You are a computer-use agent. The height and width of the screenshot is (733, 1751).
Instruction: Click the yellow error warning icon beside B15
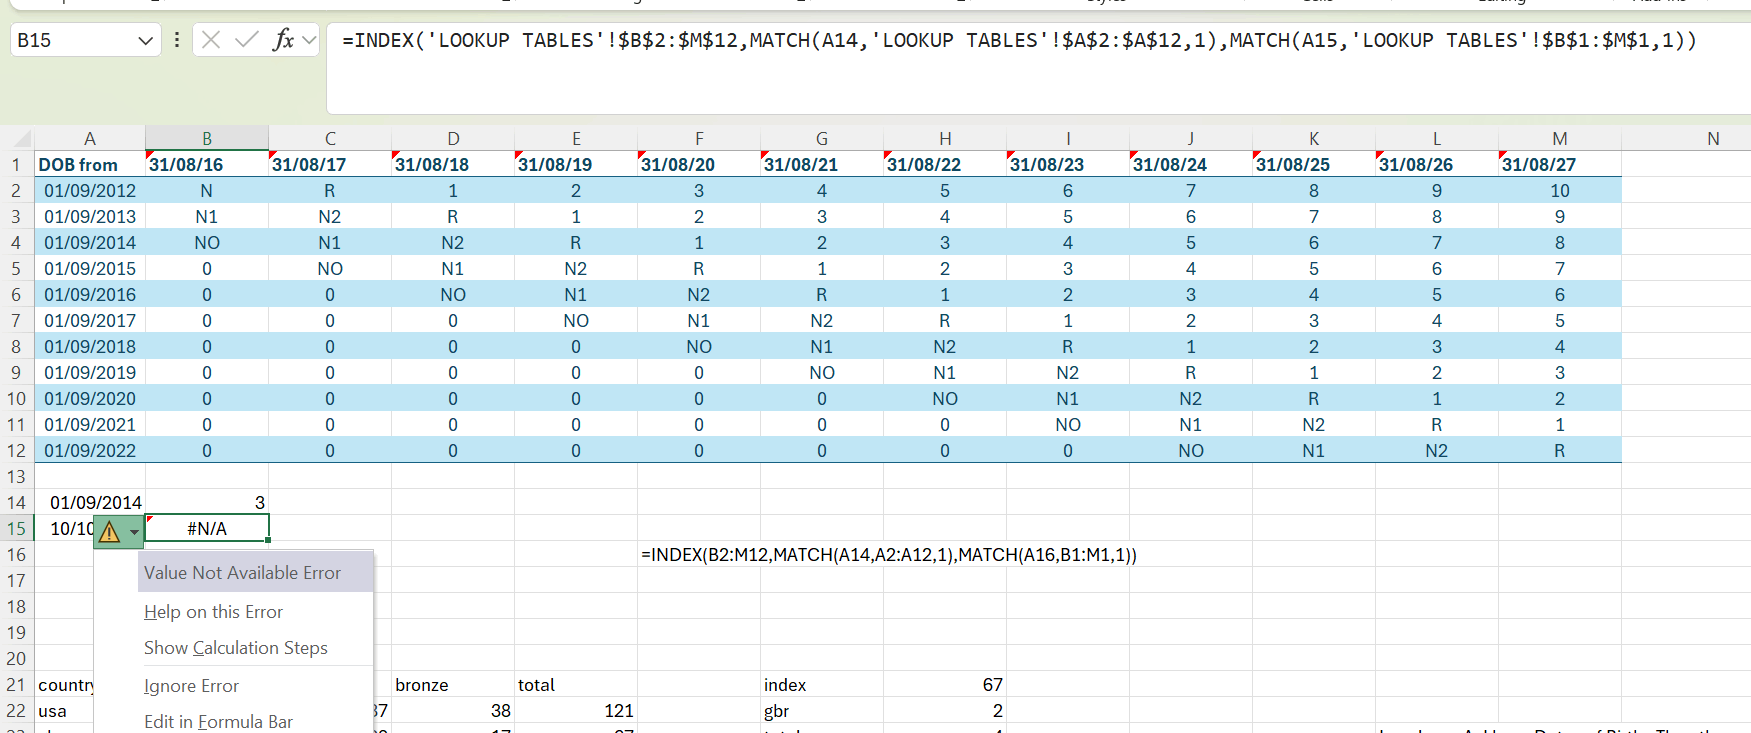point(110,532)
